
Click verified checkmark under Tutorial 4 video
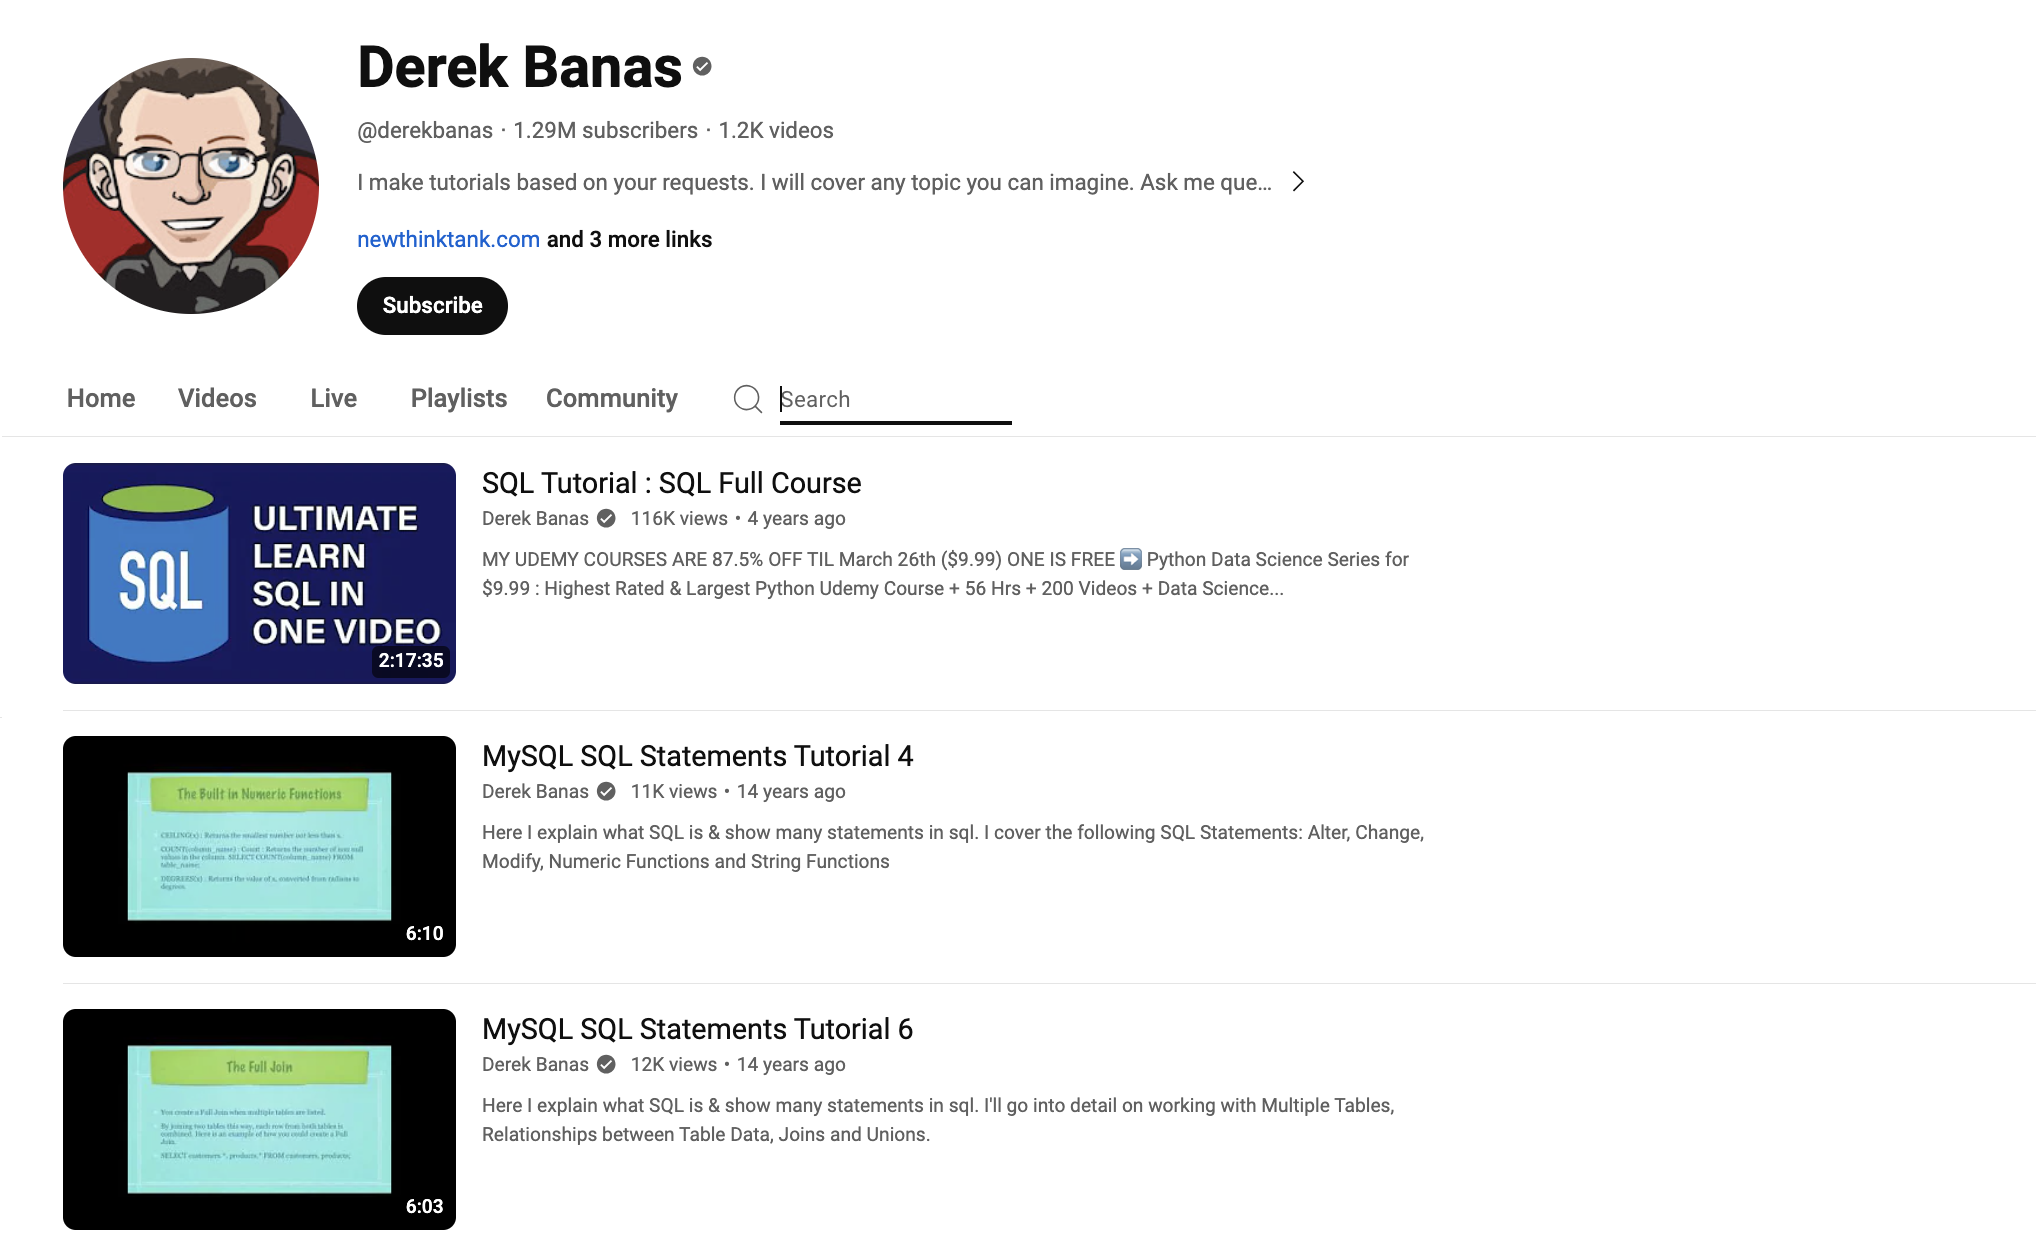[x=606, y=791]
